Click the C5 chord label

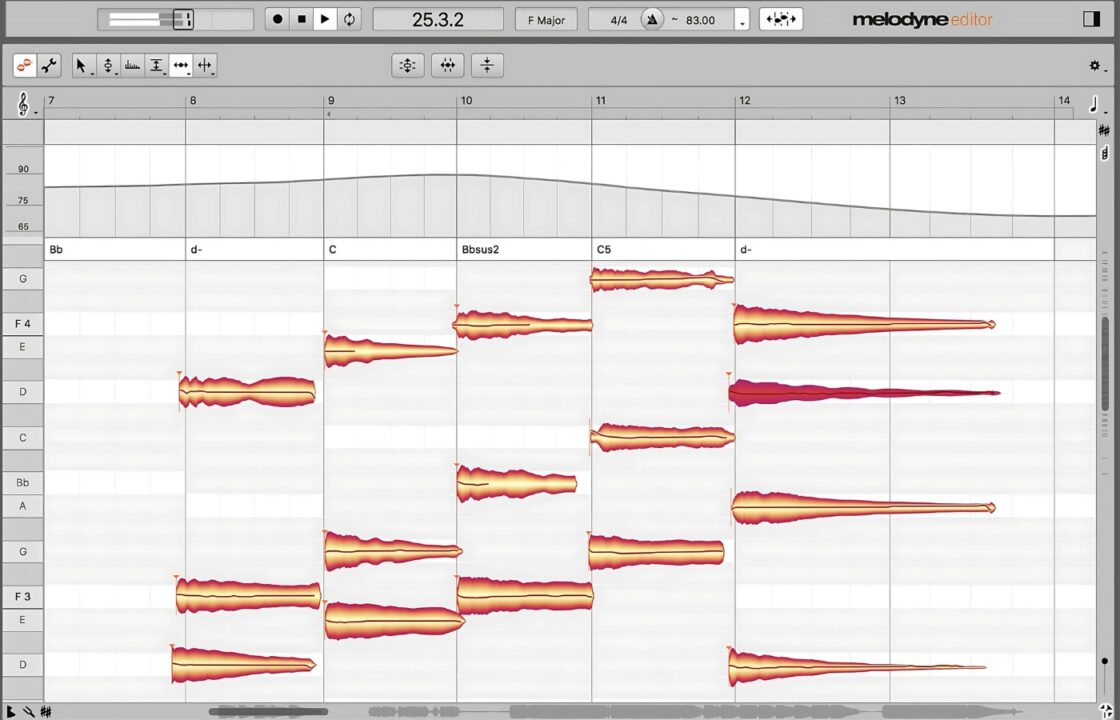pyautogui.click(x=604, y=249)
